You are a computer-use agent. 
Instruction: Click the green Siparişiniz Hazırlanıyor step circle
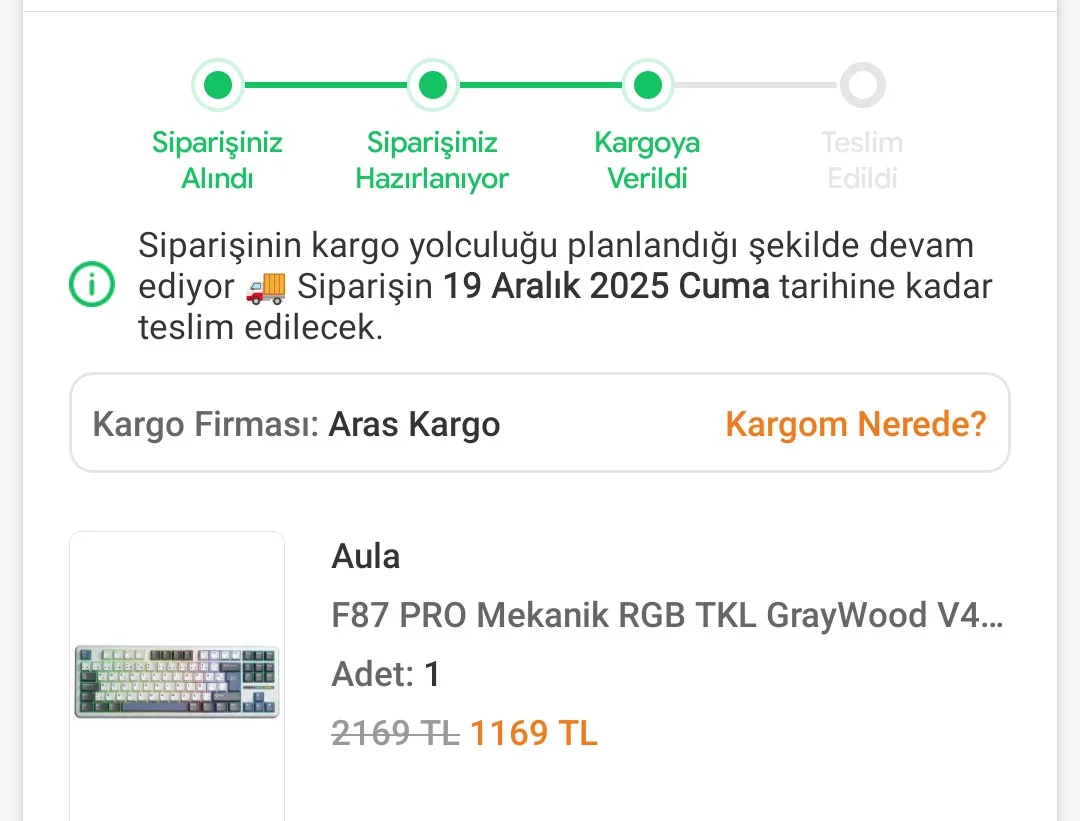(x=432, y=85)
